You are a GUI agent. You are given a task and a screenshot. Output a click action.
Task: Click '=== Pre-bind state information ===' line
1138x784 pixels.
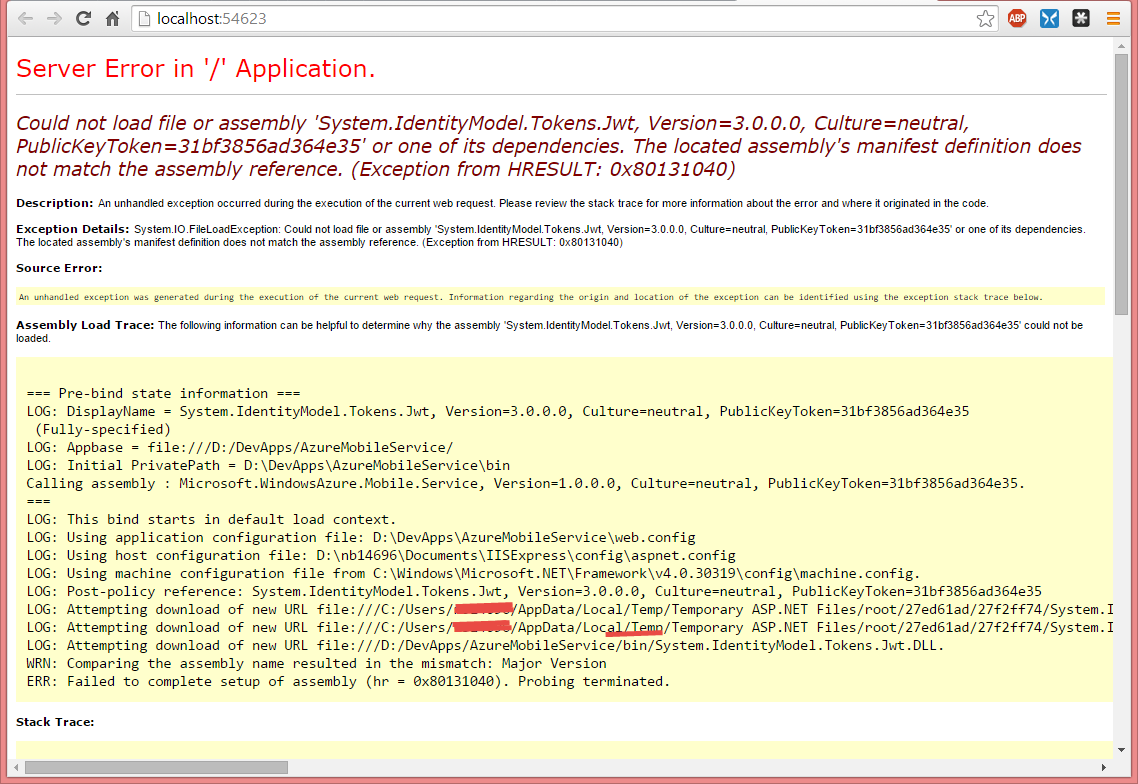coord(163,393)
